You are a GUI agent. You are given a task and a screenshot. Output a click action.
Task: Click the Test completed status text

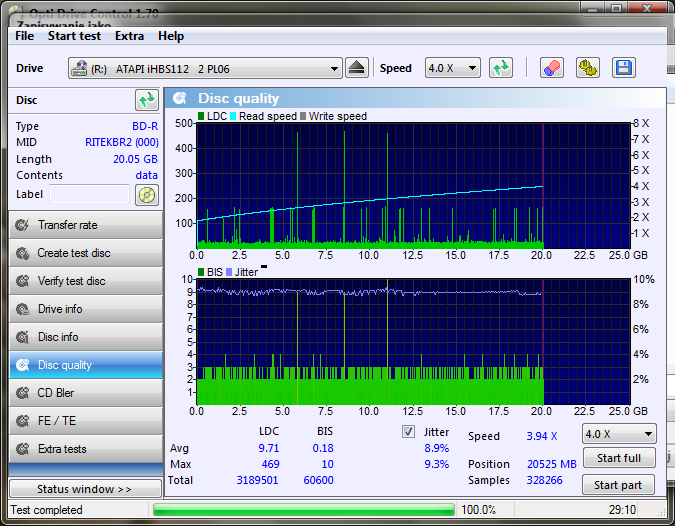click(46, 510)
